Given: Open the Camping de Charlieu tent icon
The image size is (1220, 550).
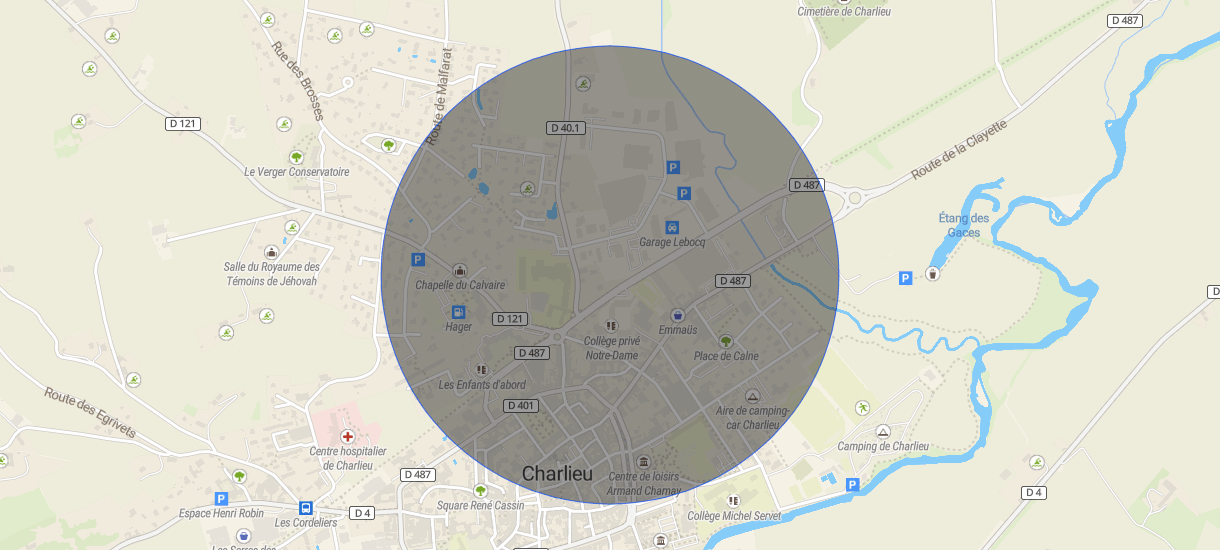Looking at the screenshot, I should 882,431.
